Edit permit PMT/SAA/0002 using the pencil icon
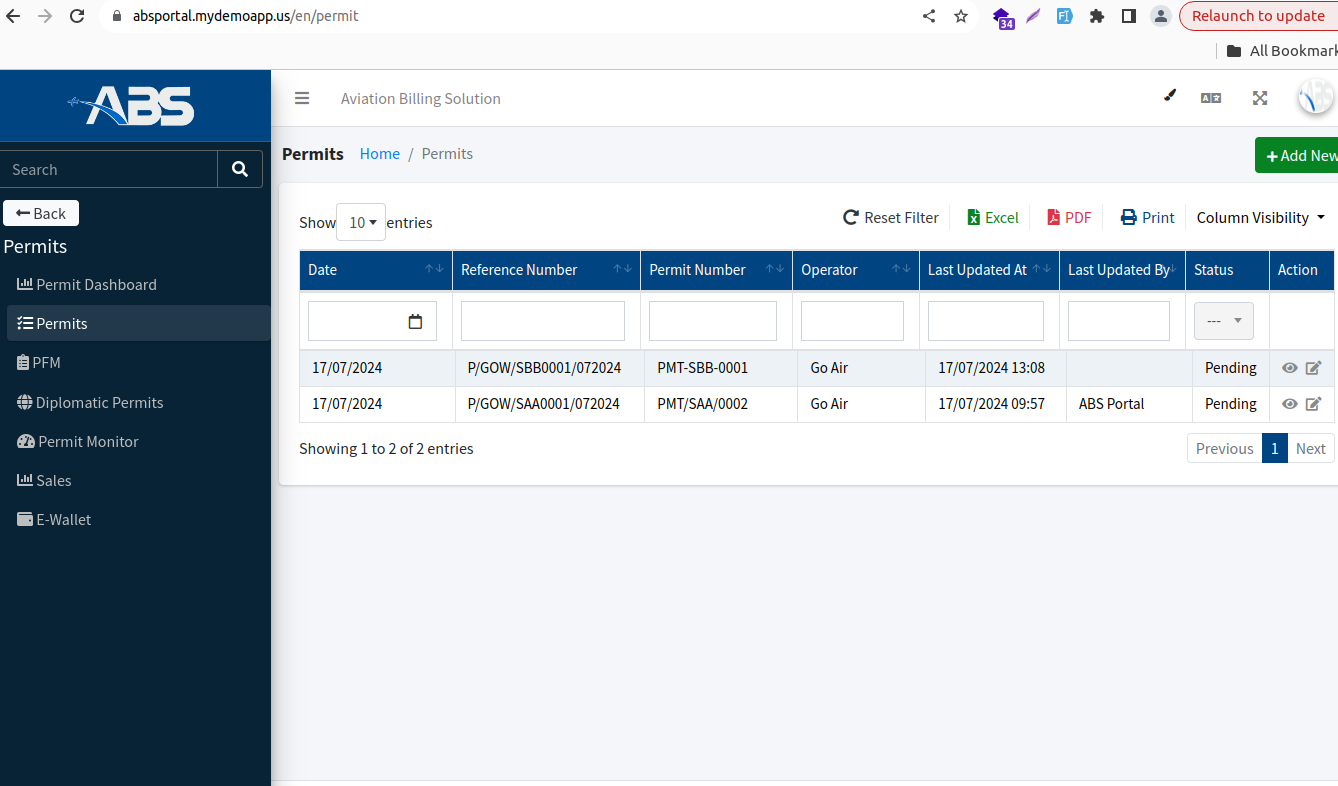Image resolution: width=1338 pixels, height=786 pixels. pyautogui.click(x=1313, y=404)
